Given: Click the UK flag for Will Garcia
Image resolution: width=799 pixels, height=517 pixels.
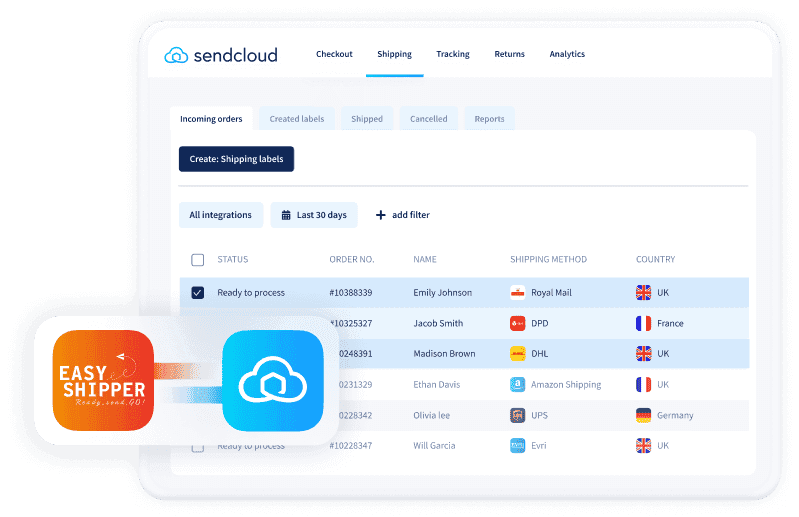Looking at the screenshot, I should click(644, 446).
